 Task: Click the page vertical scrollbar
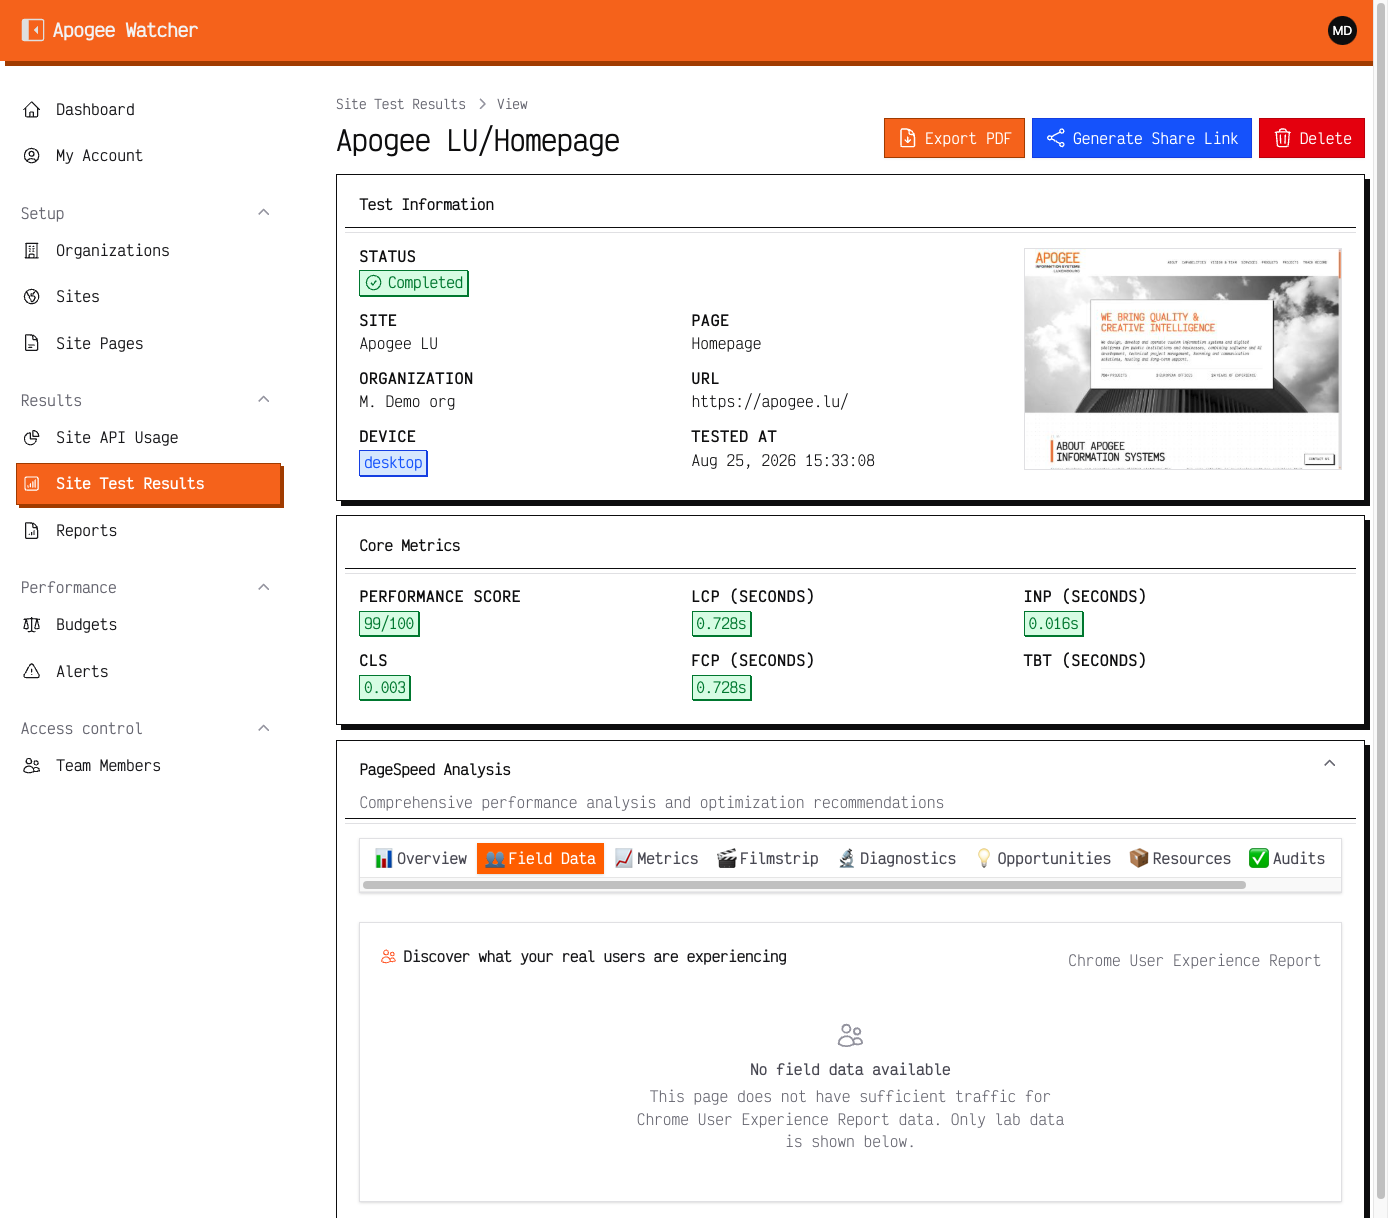[x=1381, y=600]
